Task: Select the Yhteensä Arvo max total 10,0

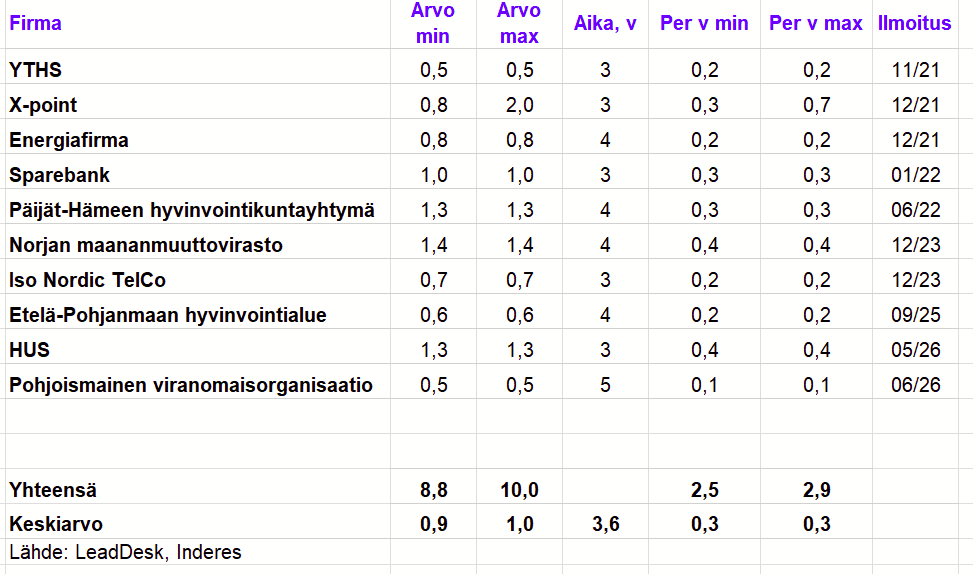Action: (x=519, y=490)
